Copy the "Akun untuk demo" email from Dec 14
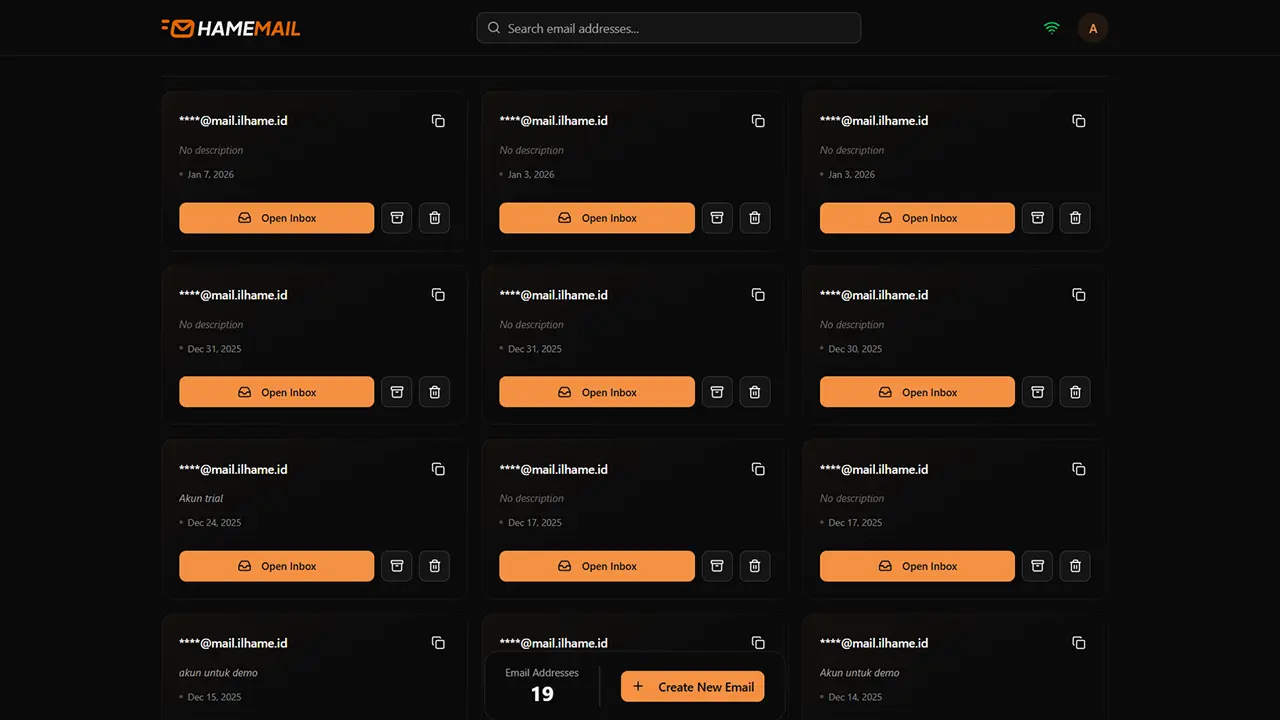This screenshot has height=720, width=1280. (1079, 643)
